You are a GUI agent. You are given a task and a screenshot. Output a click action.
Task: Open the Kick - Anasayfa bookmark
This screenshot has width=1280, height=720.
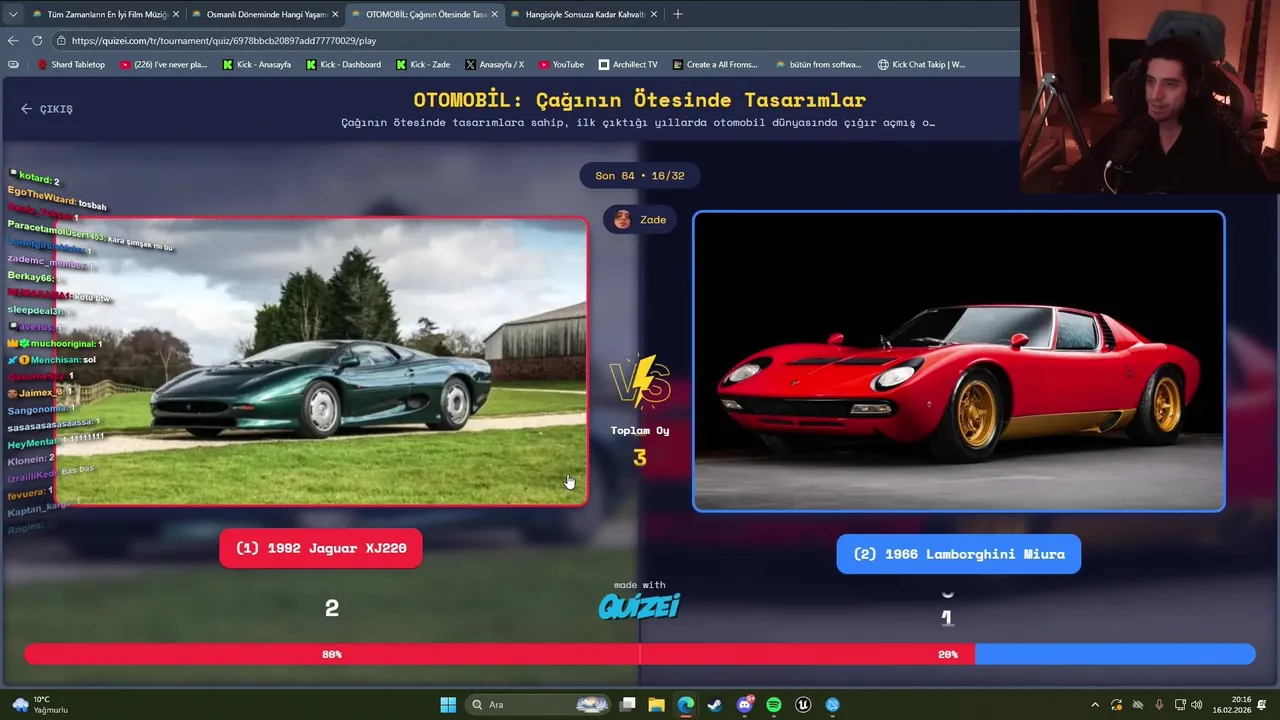tap(257, 64)
